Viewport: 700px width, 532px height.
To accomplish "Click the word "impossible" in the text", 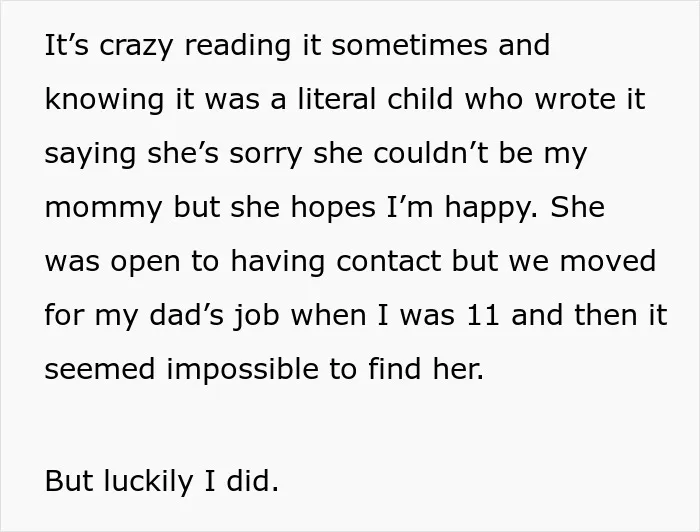I will pos(242,370).
